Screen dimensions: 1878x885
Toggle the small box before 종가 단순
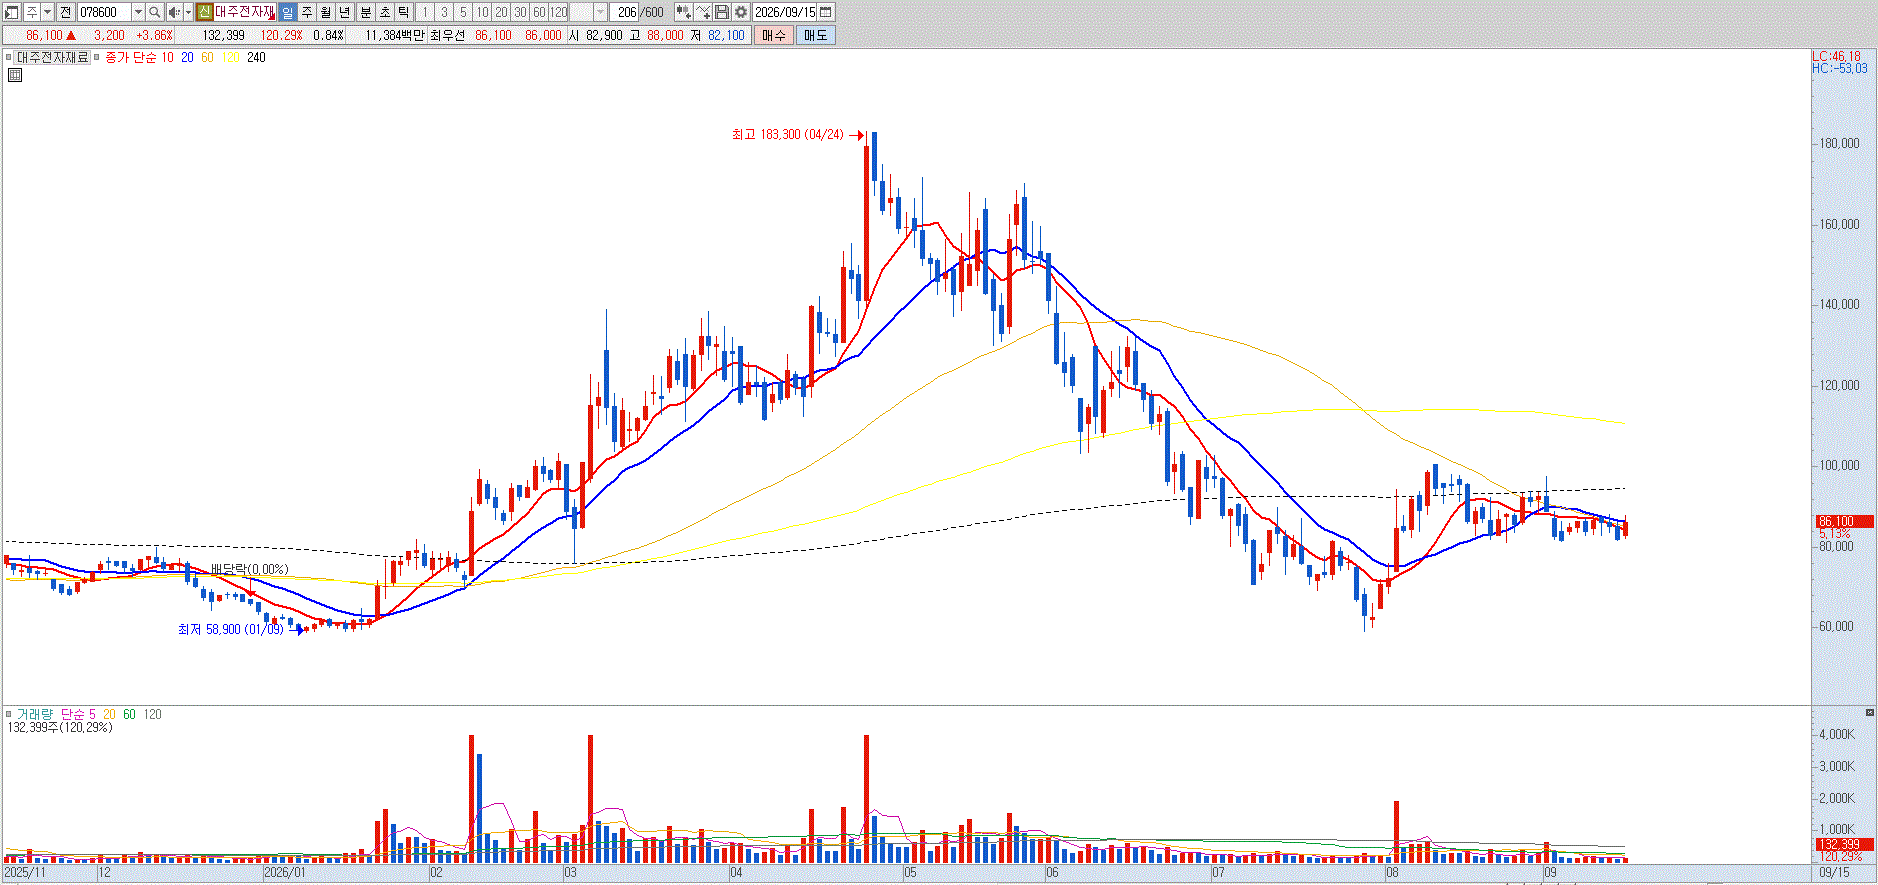click(96, 57)
